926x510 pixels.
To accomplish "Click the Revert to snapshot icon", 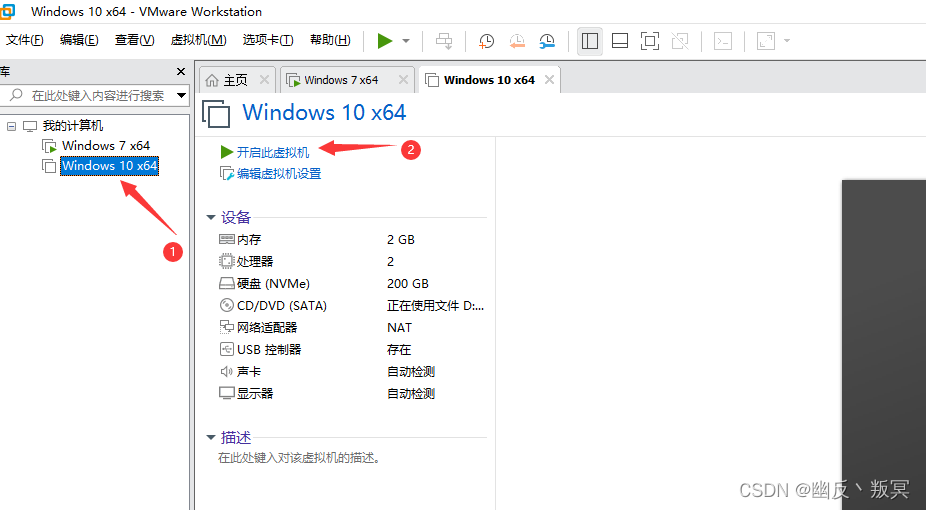I will (x=517, y=41).
